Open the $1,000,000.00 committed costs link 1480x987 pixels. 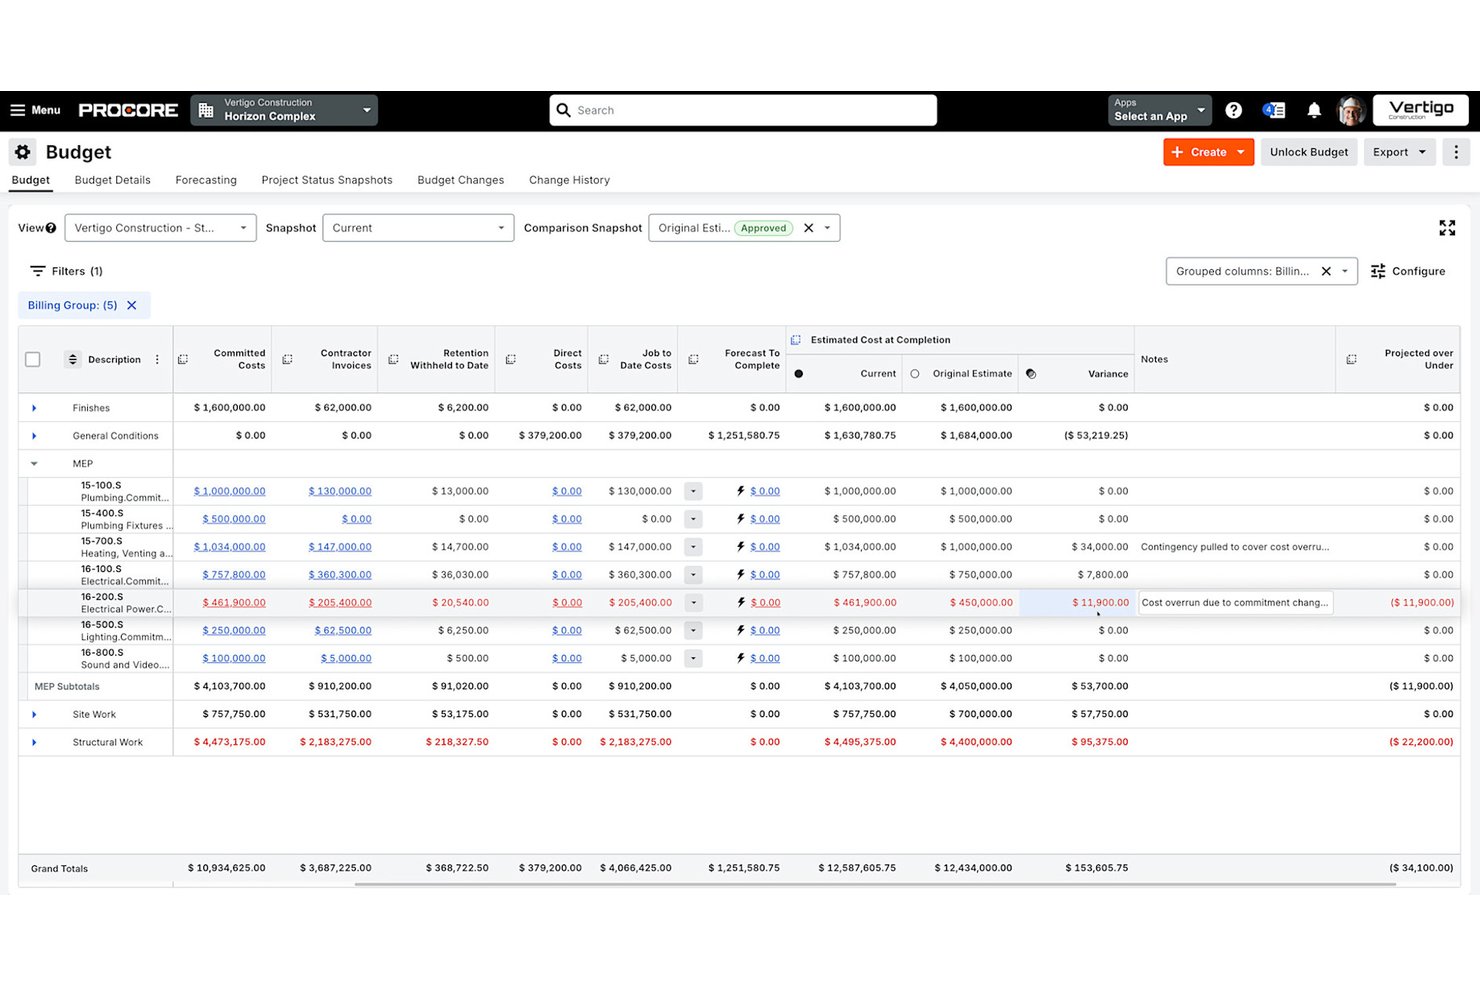click(x=230, y=491)
